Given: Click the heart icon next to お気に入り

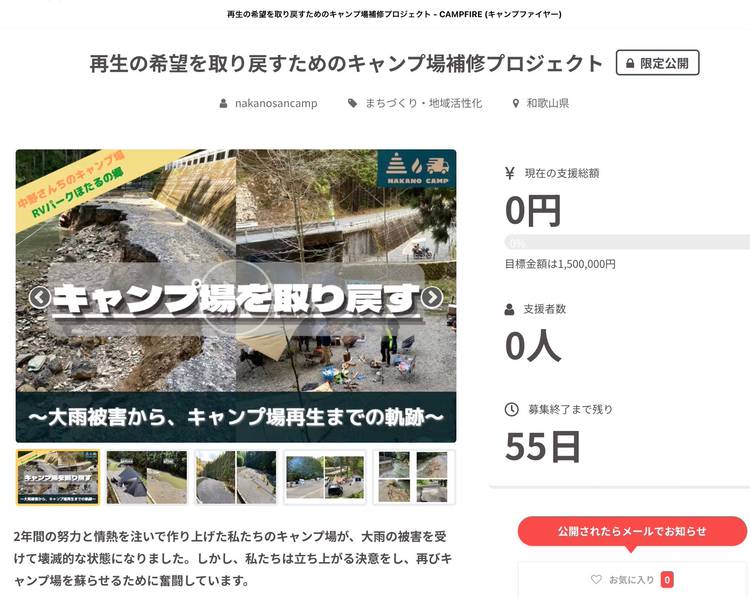Looking at the screenshot, I should tap(597, 579).
